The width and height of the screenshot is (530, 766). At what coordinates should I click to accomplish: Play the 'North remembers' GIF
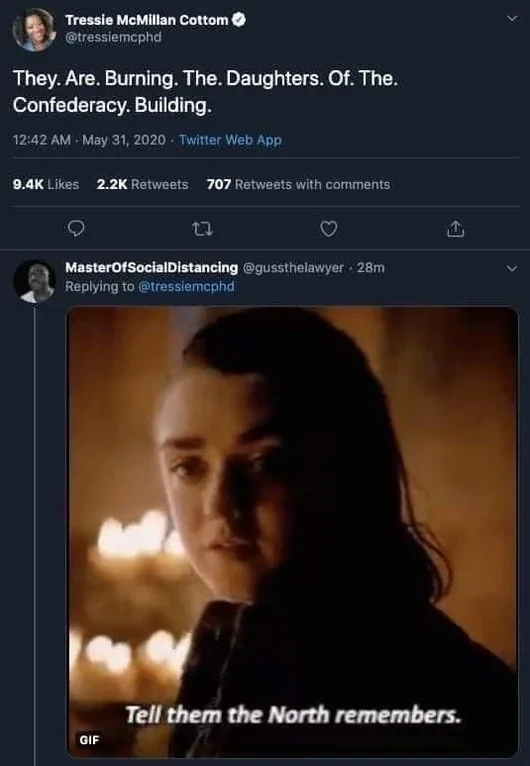(x=292, y=532)
